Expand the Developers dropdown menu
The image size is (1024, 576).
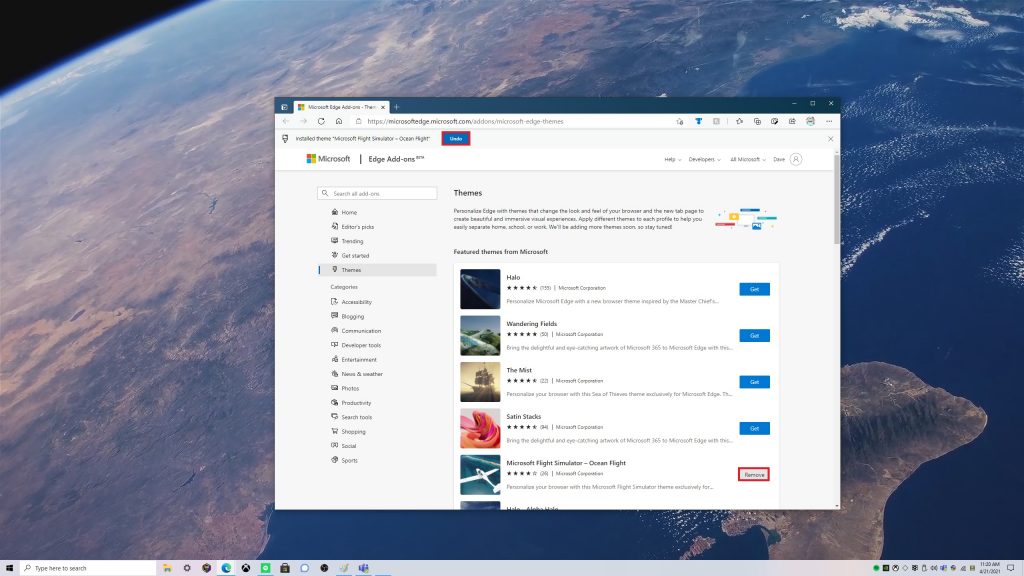705,159
